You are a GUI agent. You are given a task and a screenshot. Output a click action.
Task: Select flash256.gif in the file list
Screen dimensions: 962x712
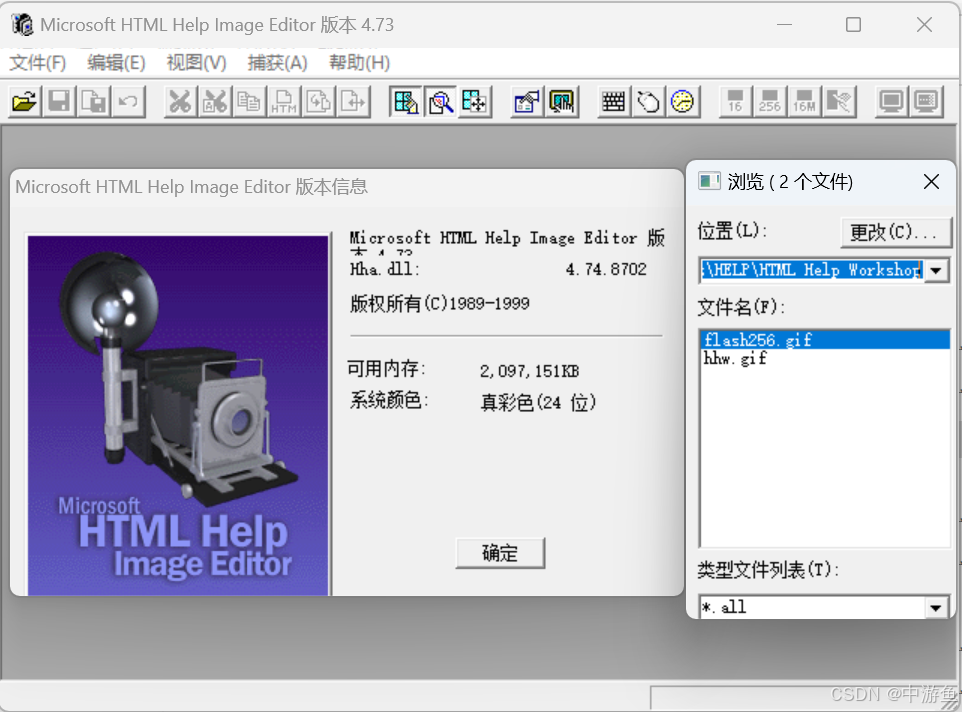[x=825, y=339]
